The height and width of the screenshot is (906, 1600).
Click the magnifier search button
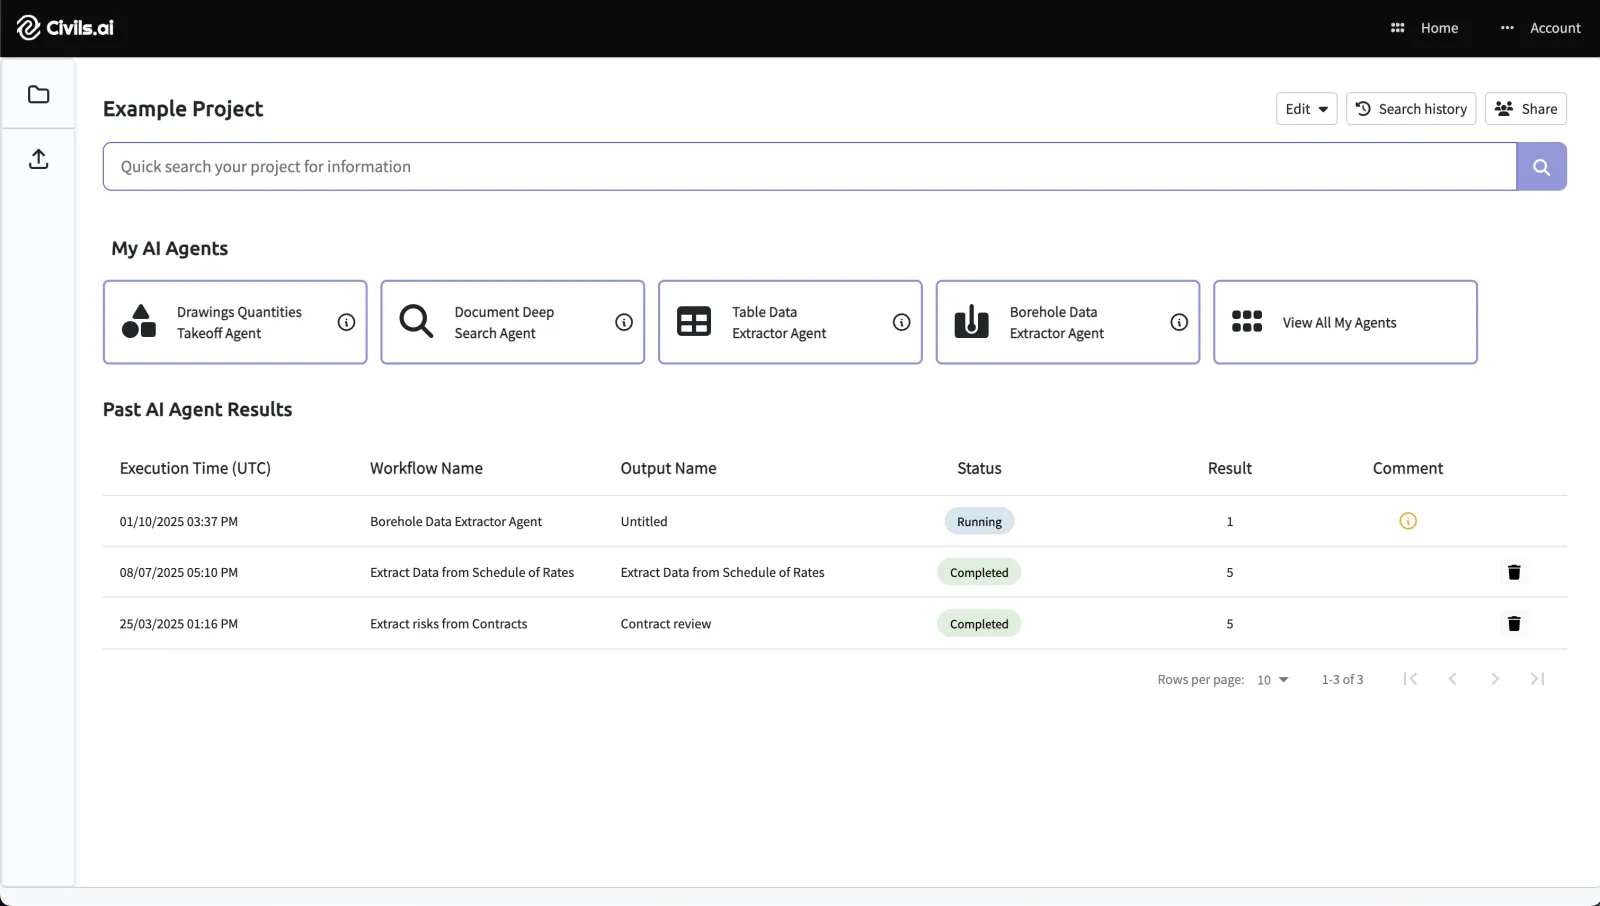click(x=1541, y=167)
